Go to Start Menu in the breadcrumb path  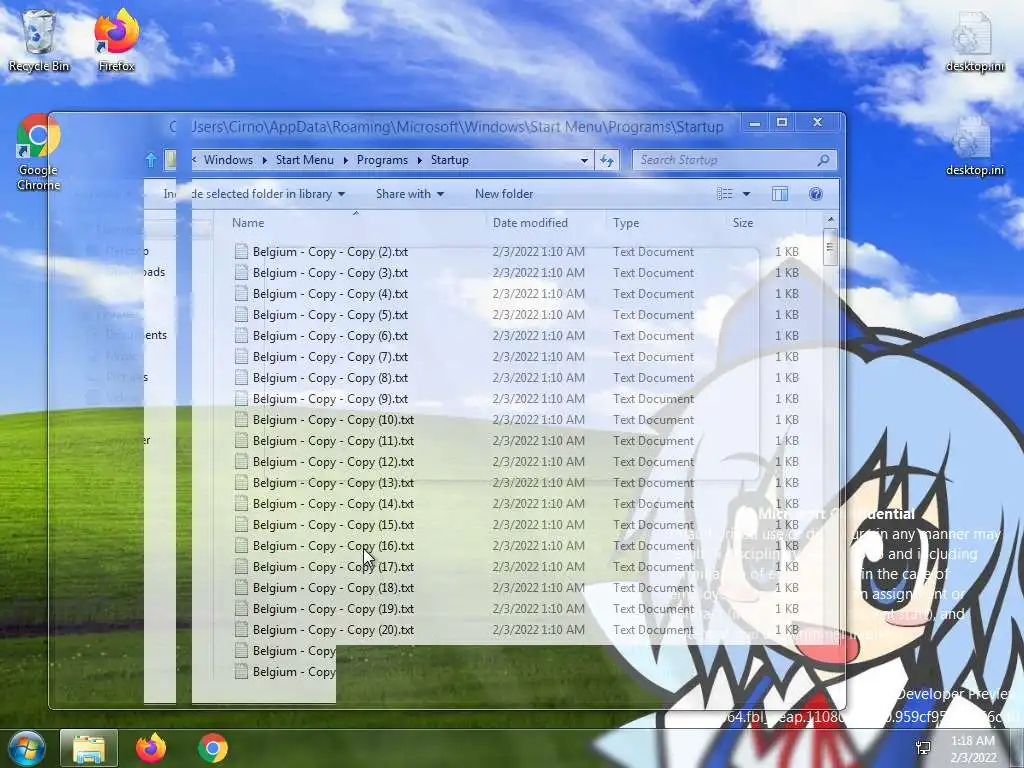(x=304, y=160)
